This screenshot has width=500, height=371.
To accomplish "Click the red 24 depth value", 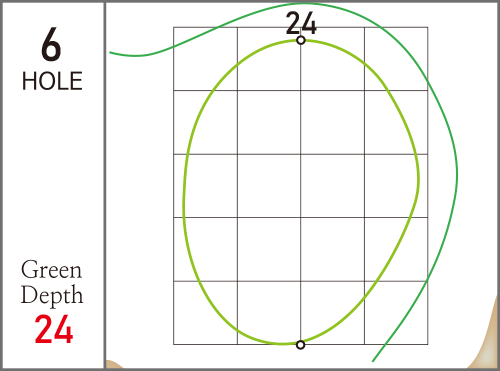I will 54,329.
